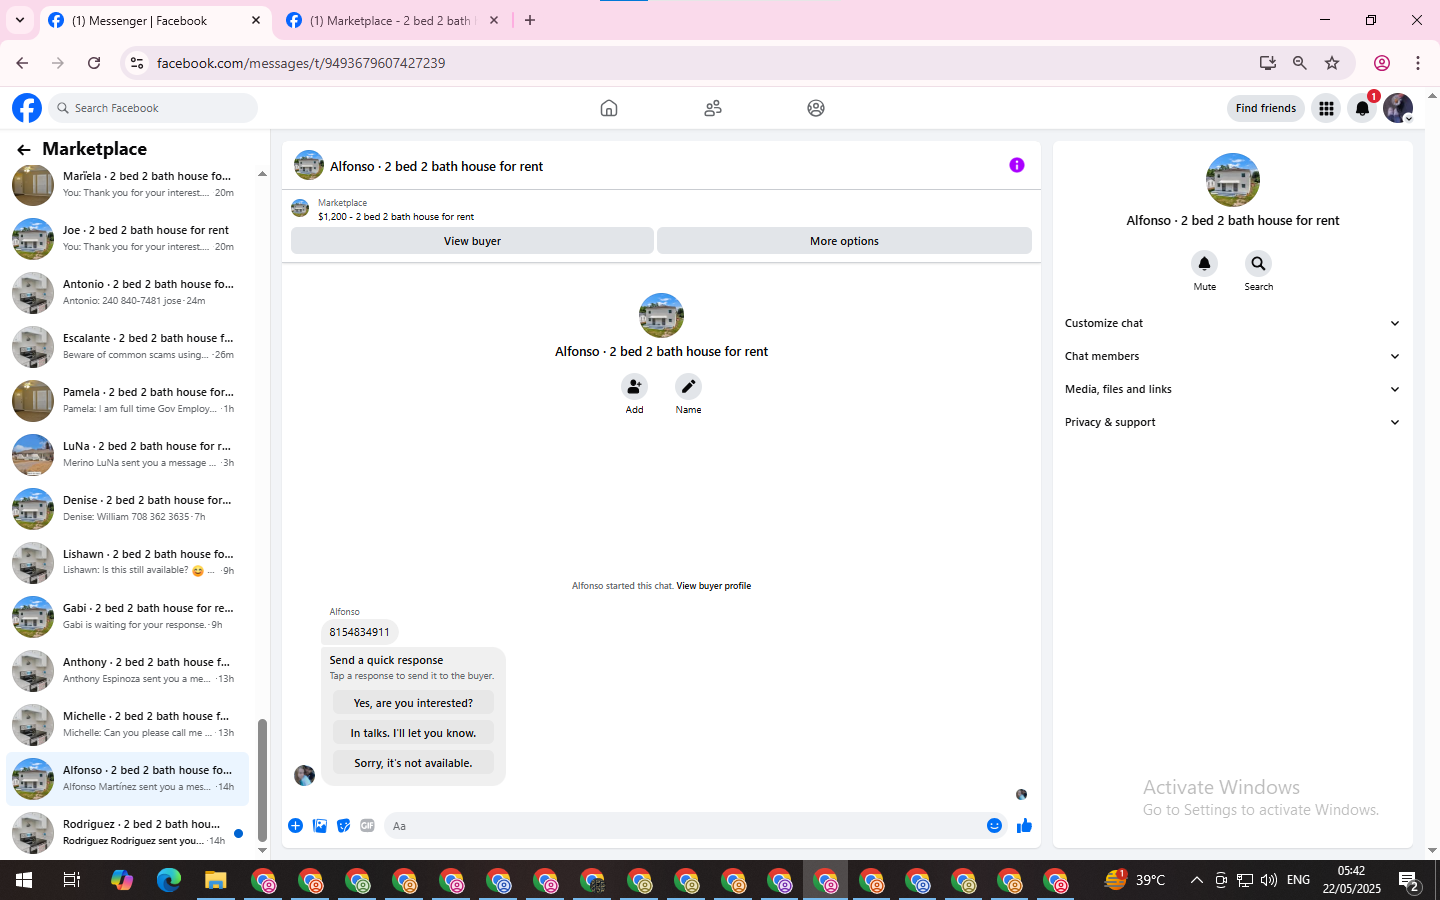Send a thumbs-up like
Viewport: 1440px width, 900px height.
(1024, 826)
